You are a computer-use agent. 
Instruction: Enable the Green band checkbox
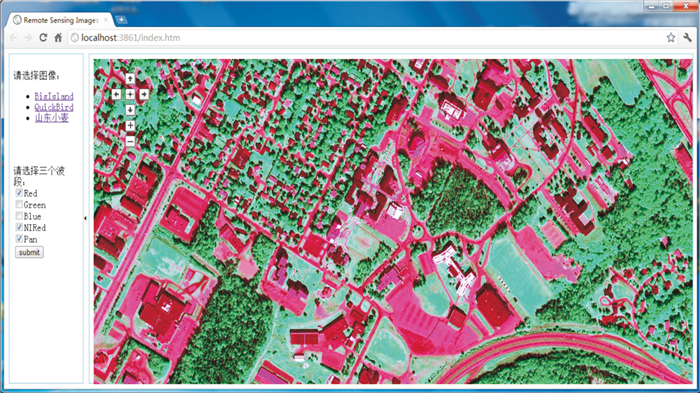point(19,205)
